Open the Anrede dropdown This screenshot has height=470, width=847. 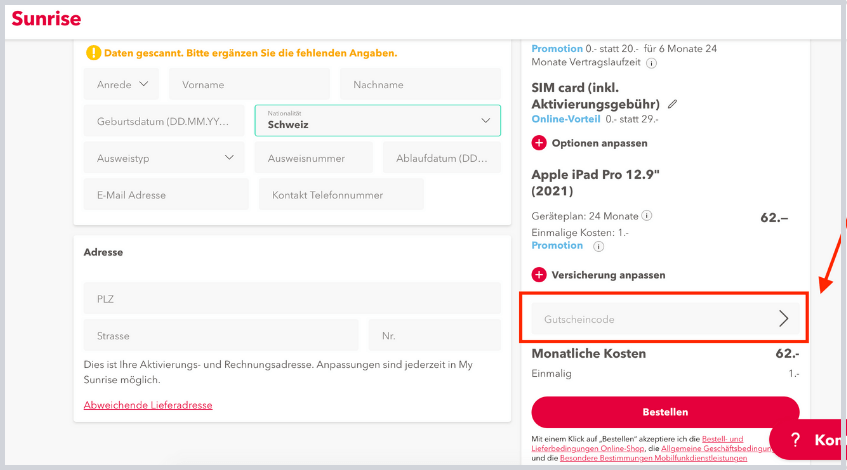click(122, 84)
